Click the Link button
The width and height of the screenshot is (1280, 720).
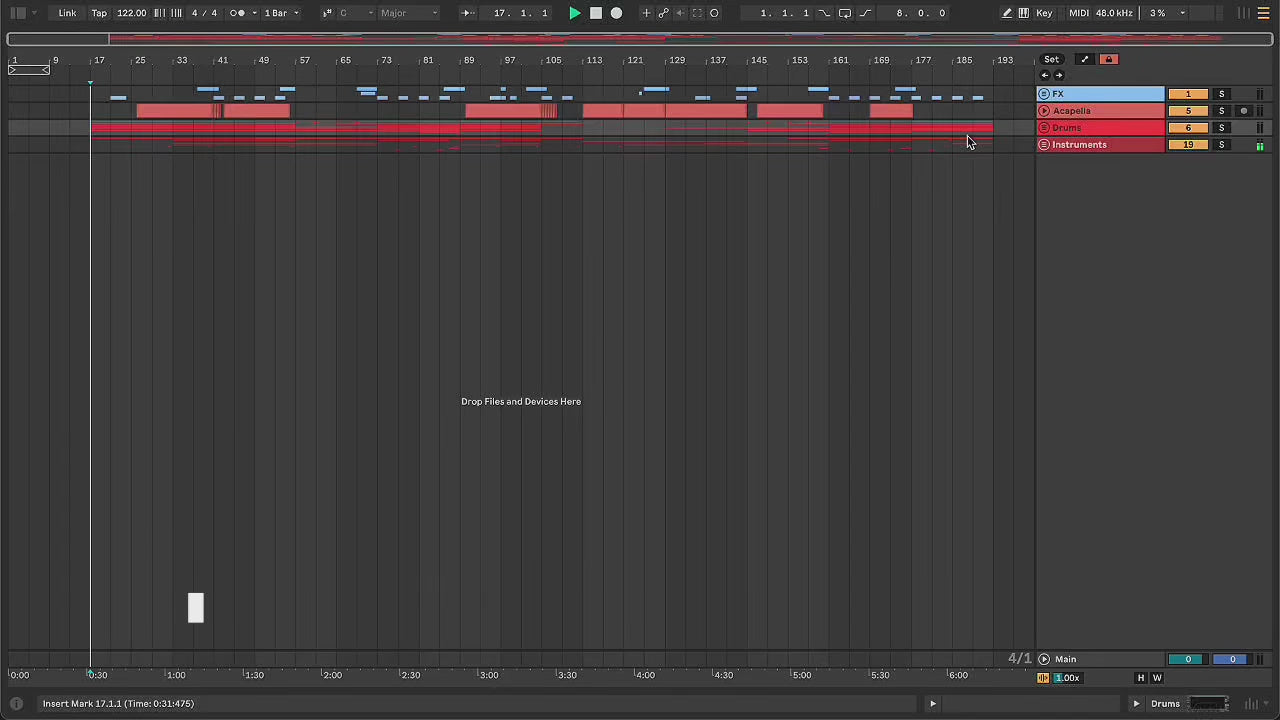(67, 13)
